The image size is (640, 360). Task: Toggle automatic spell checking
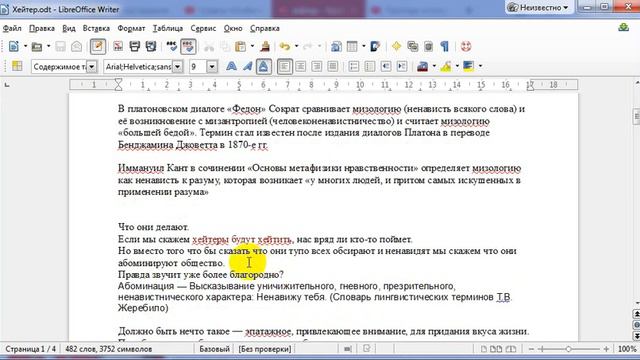coord(188,47)
